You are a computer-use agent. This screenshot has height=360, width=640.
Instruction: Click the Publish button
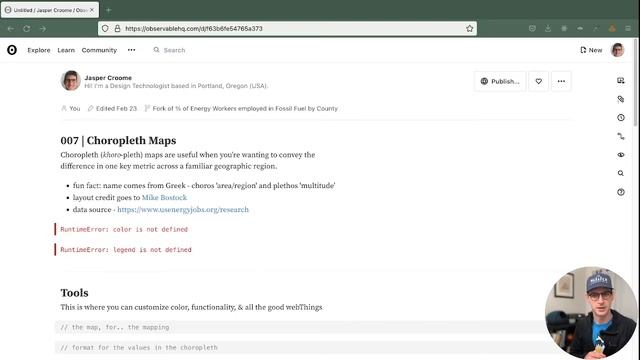click(x=500, y=81)
